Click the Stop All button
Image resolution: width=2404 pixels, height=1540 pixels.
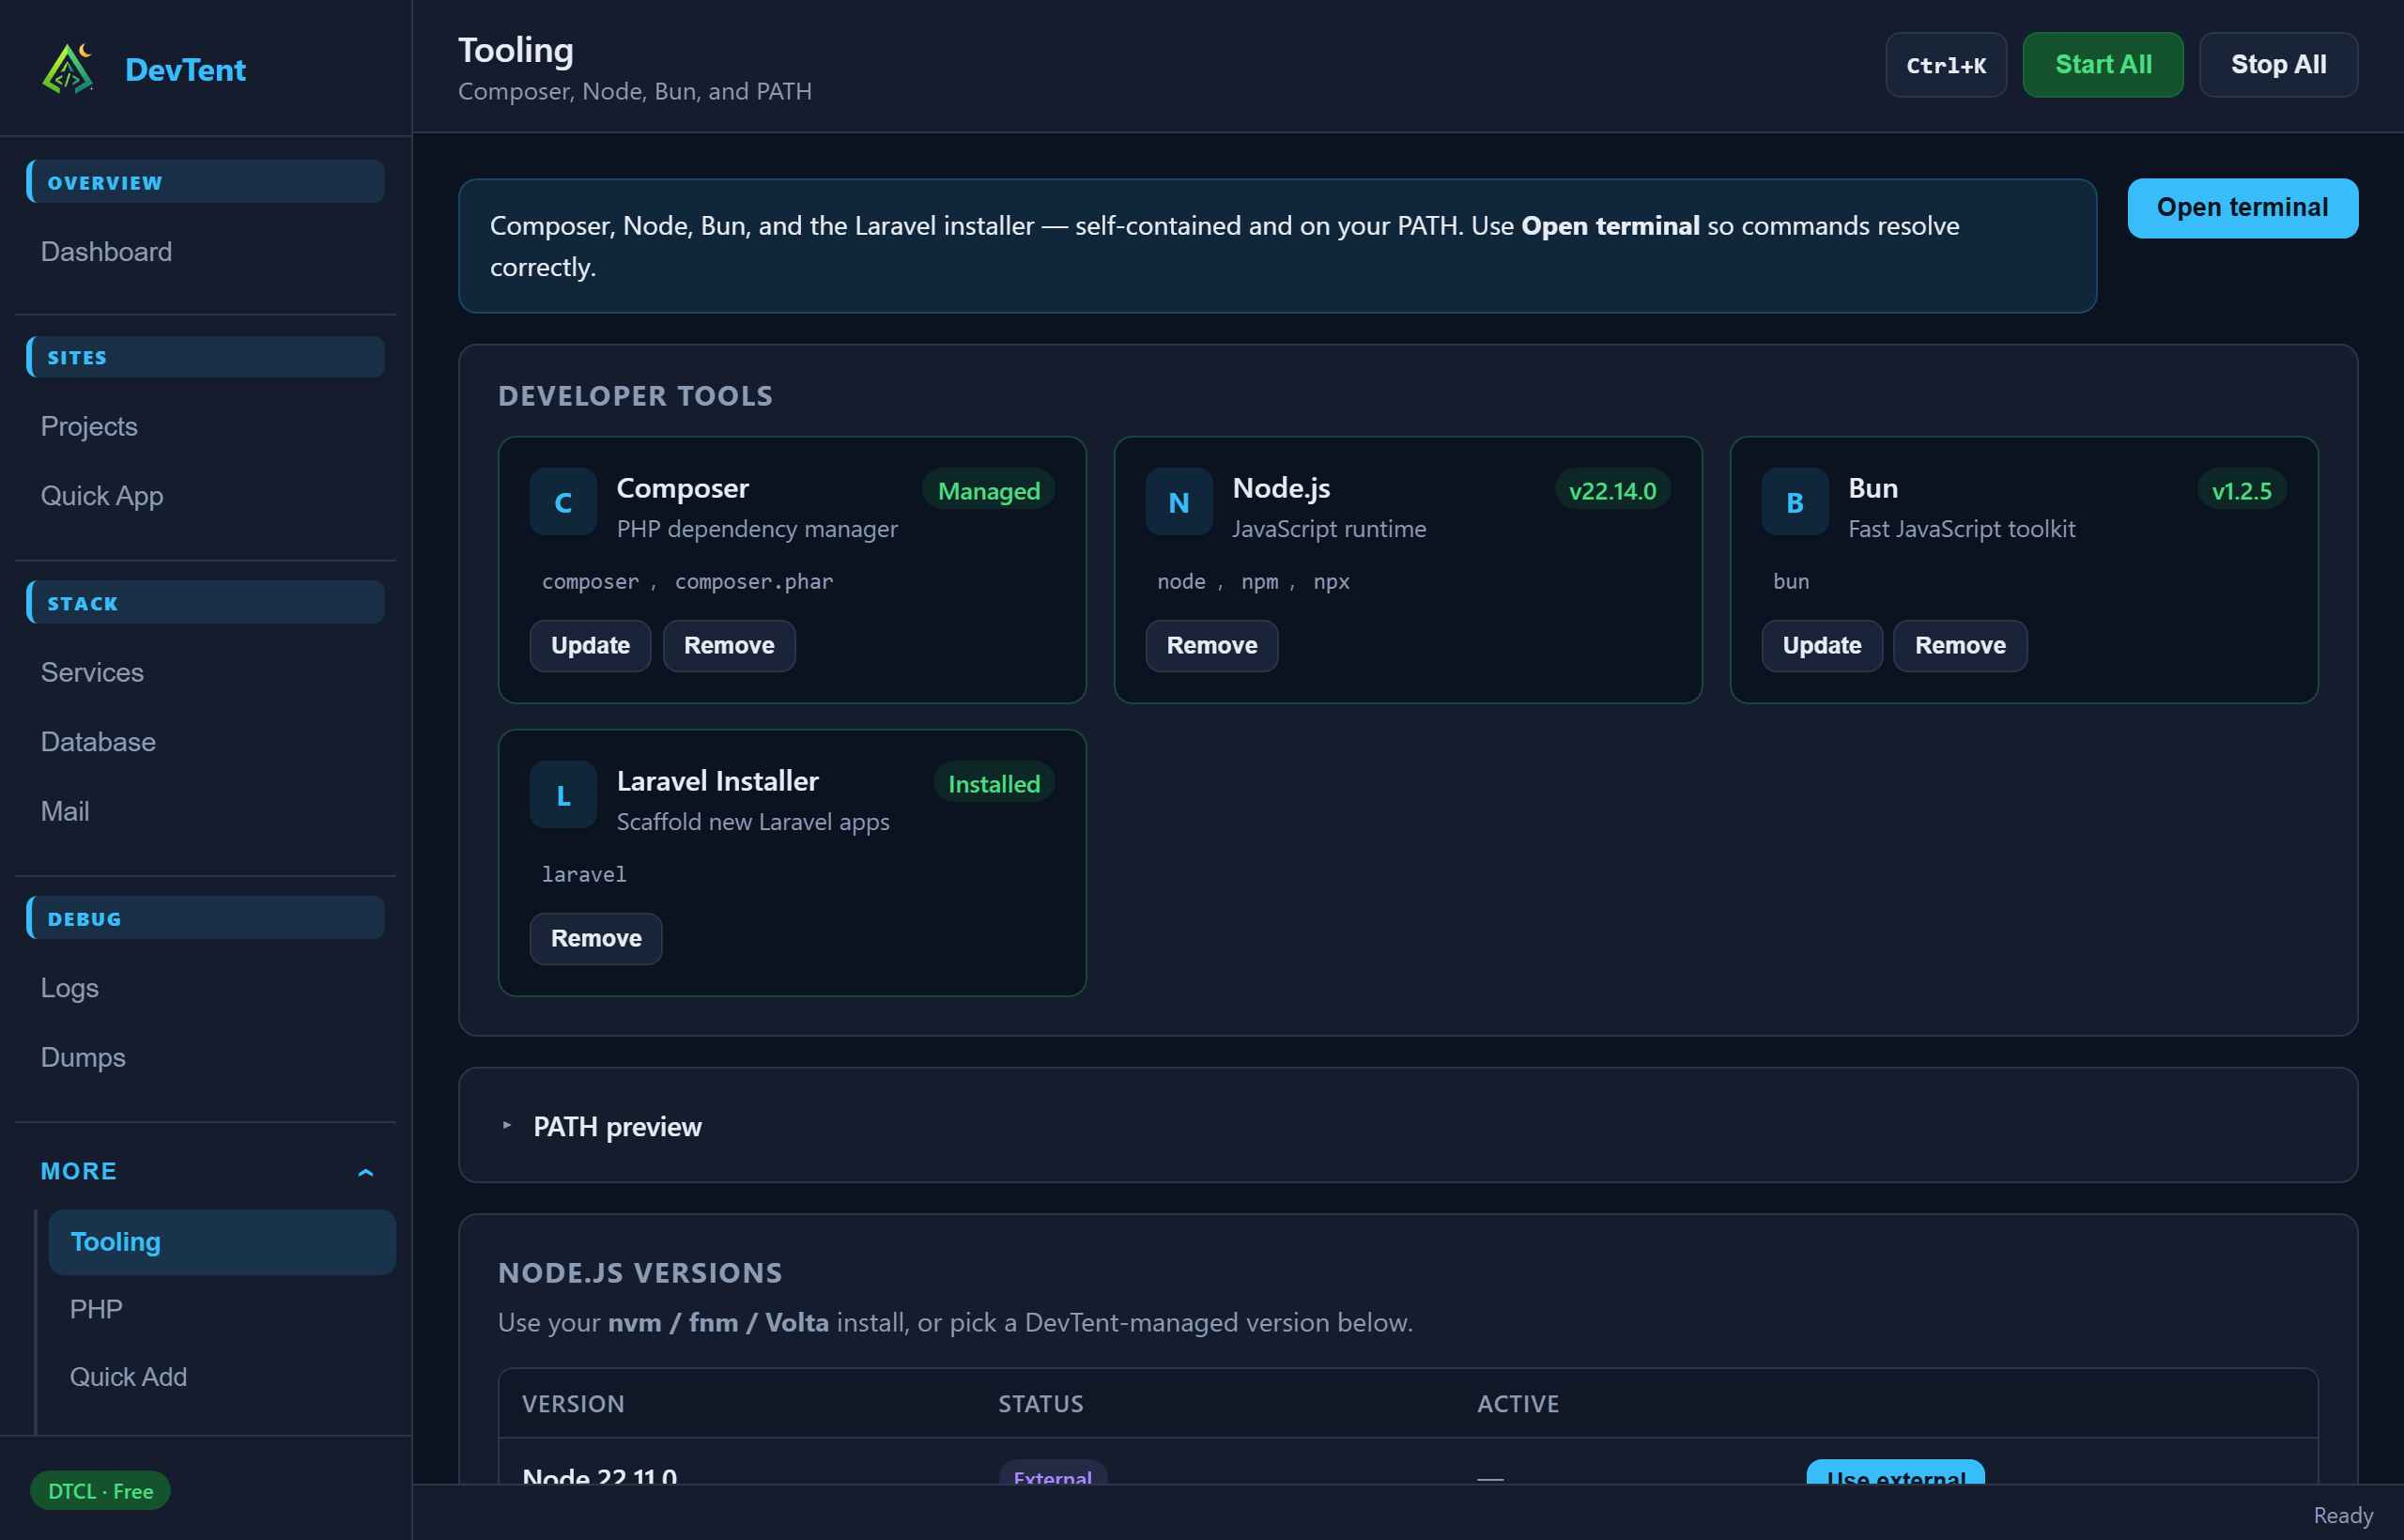click(2279, 65)
